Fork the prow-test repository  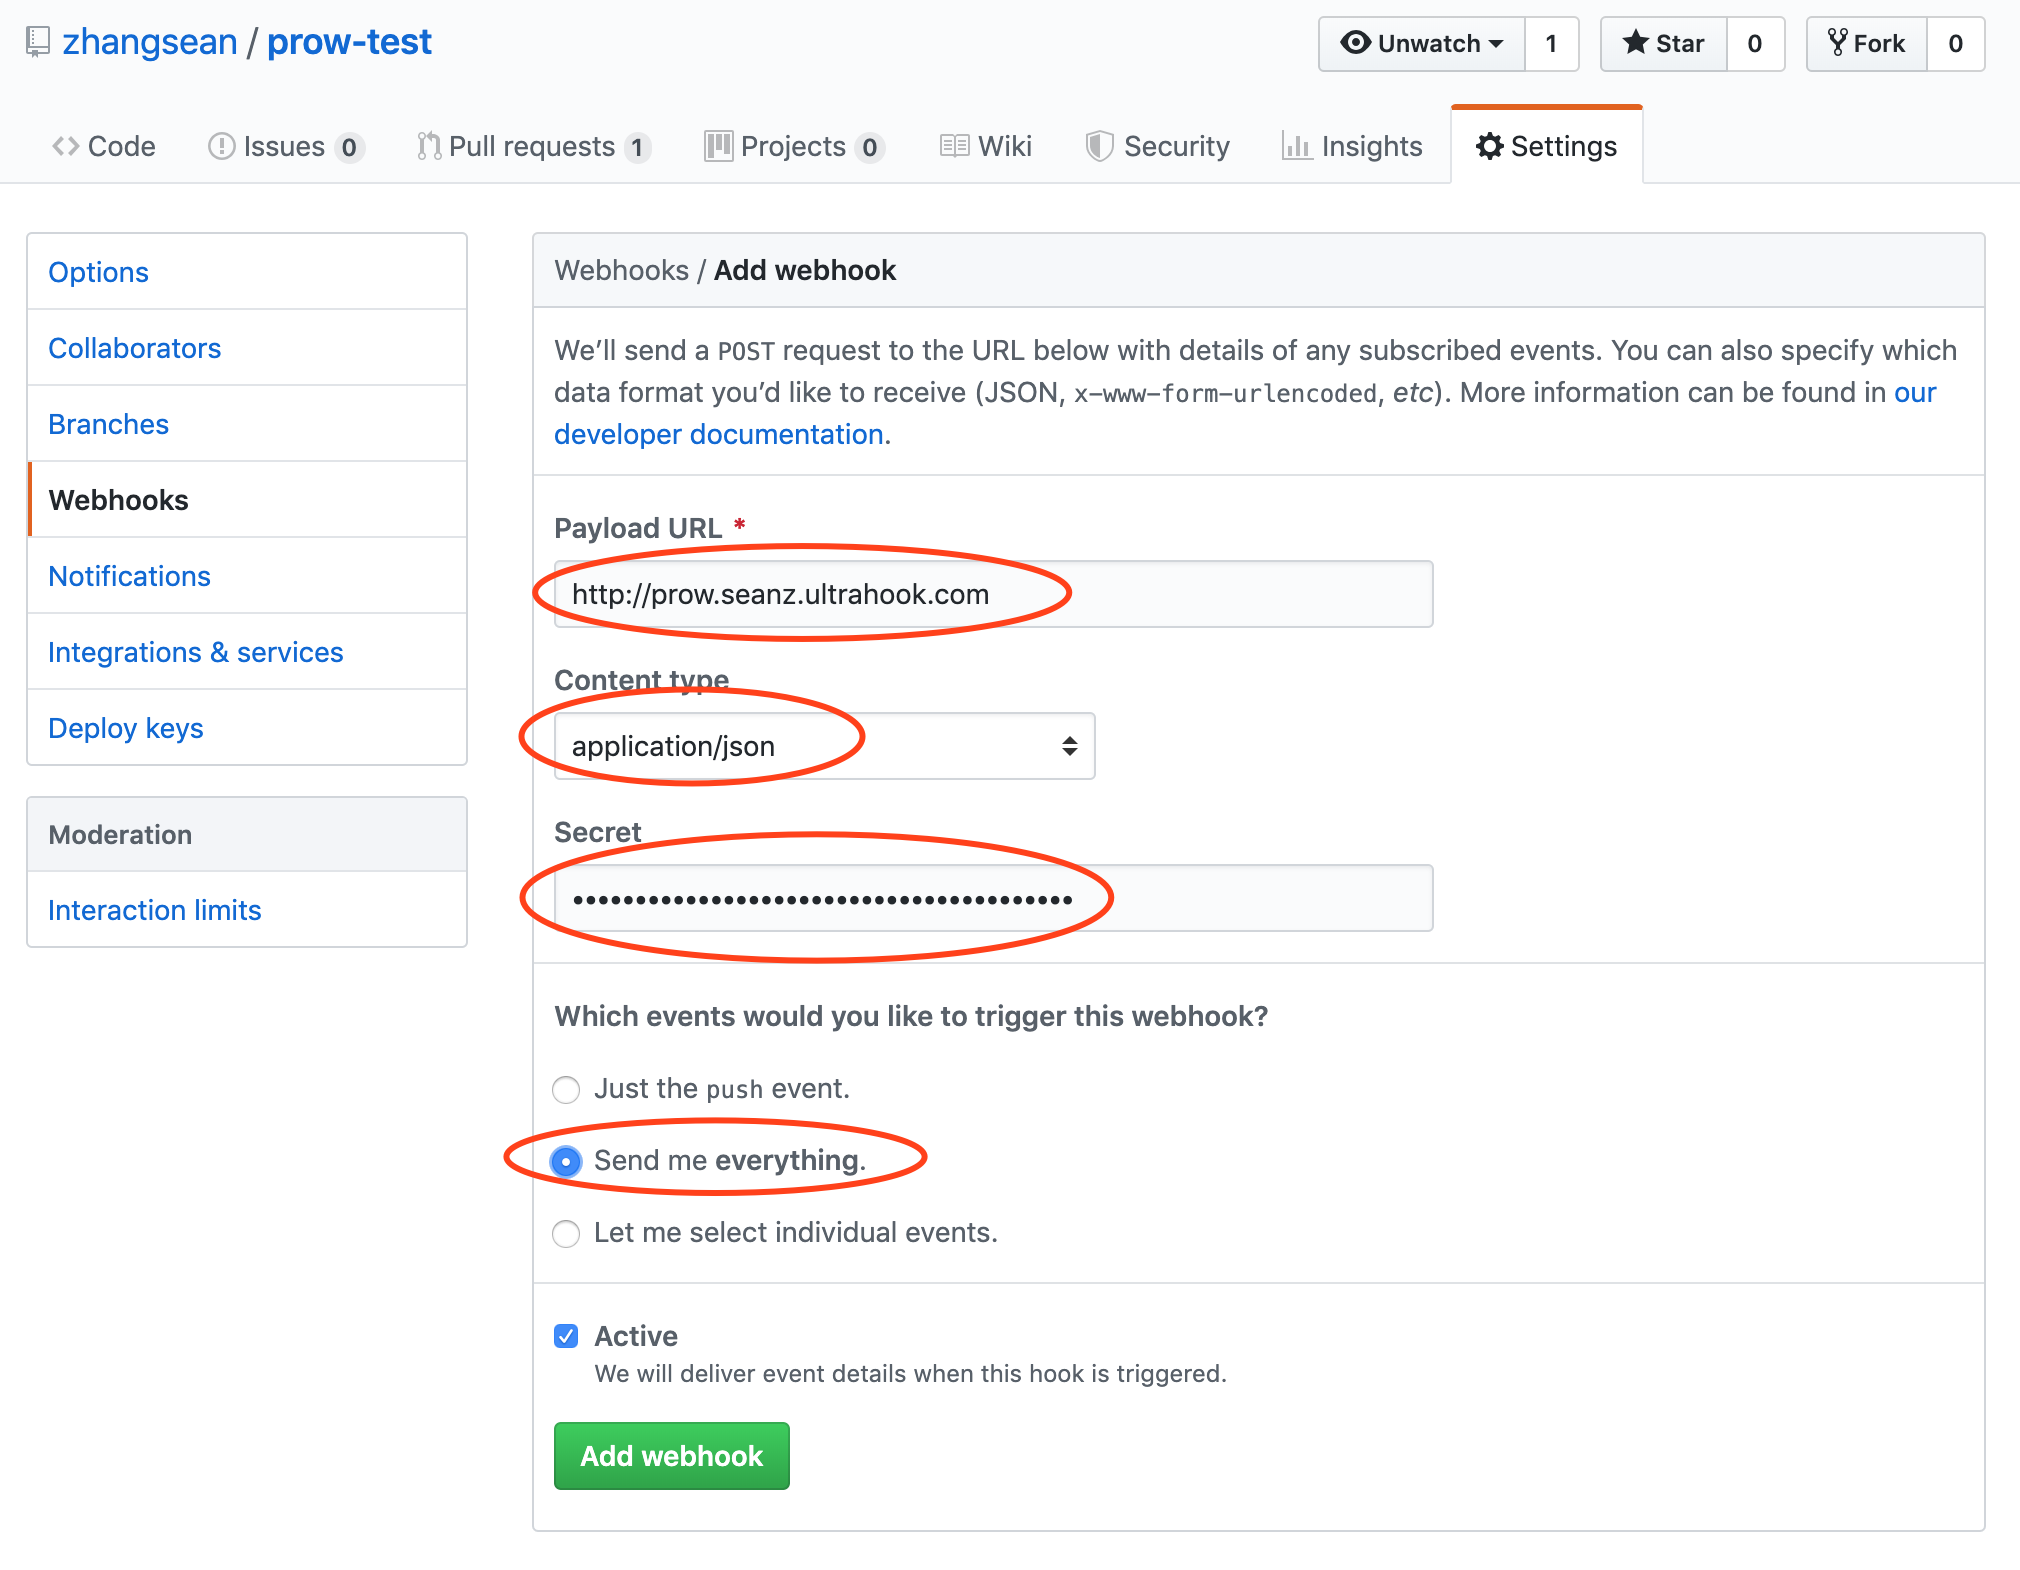coord(1866,44)
